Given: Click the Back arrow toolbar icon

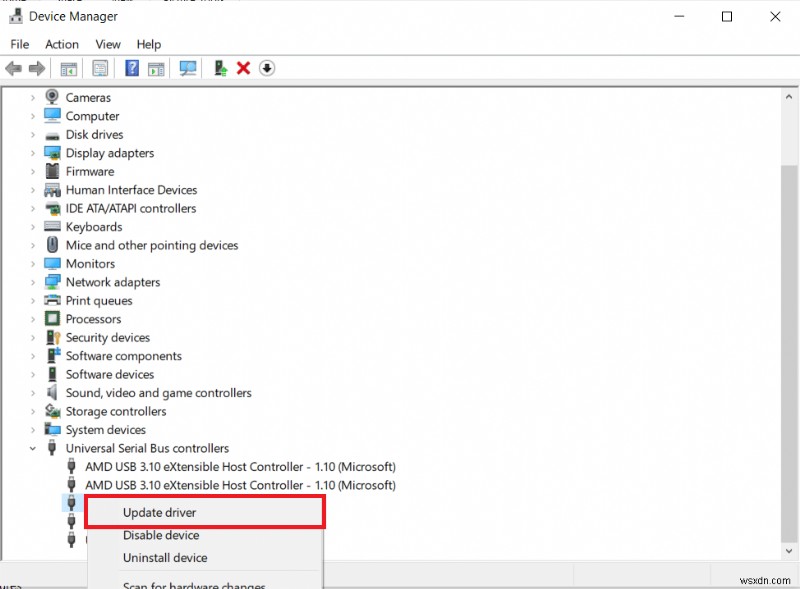Looking at the screenshot, I should [13, 68].
